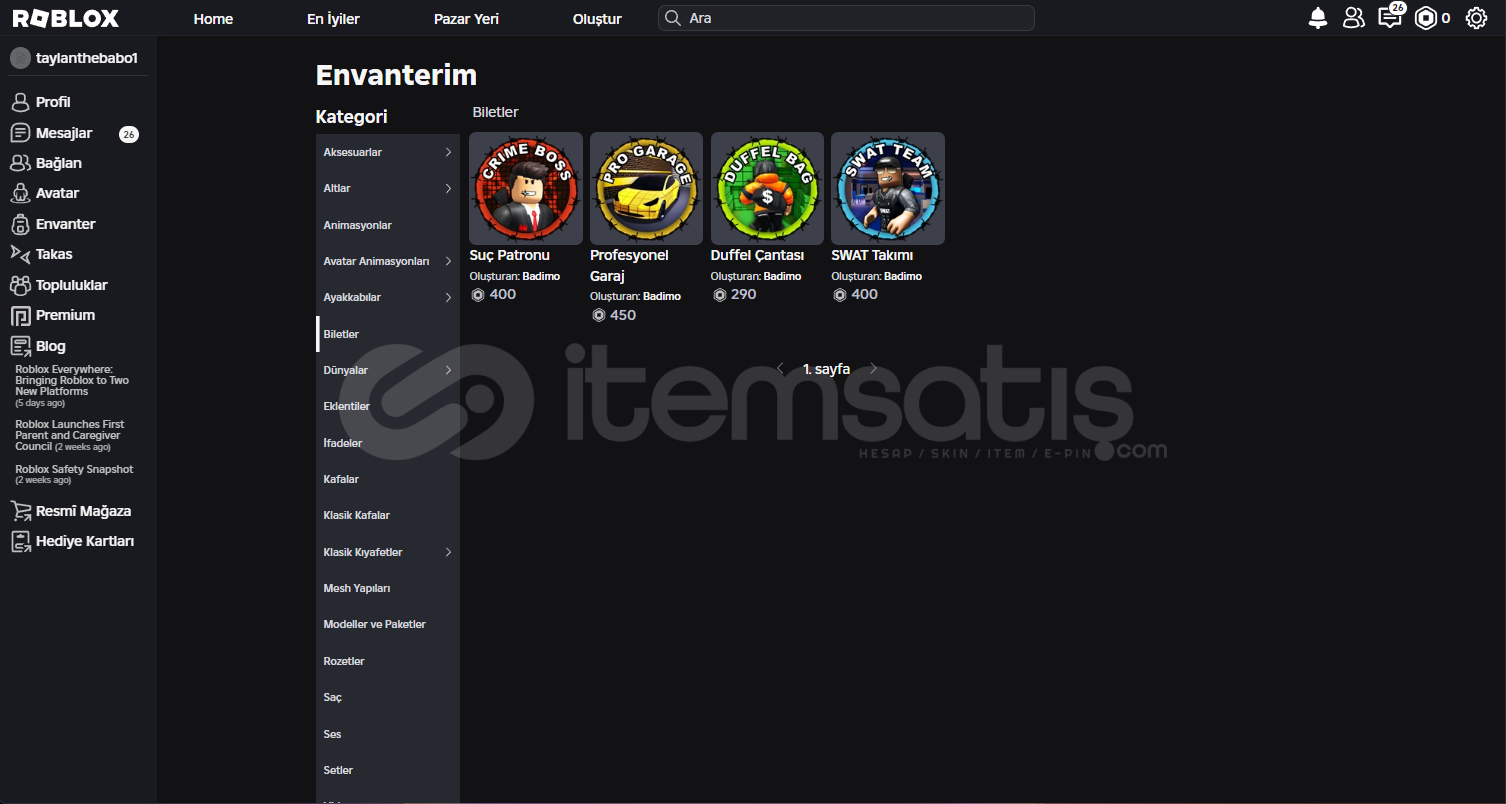Open the Duffel Çantası item link
1506x804 pixels.
[758, 255]
